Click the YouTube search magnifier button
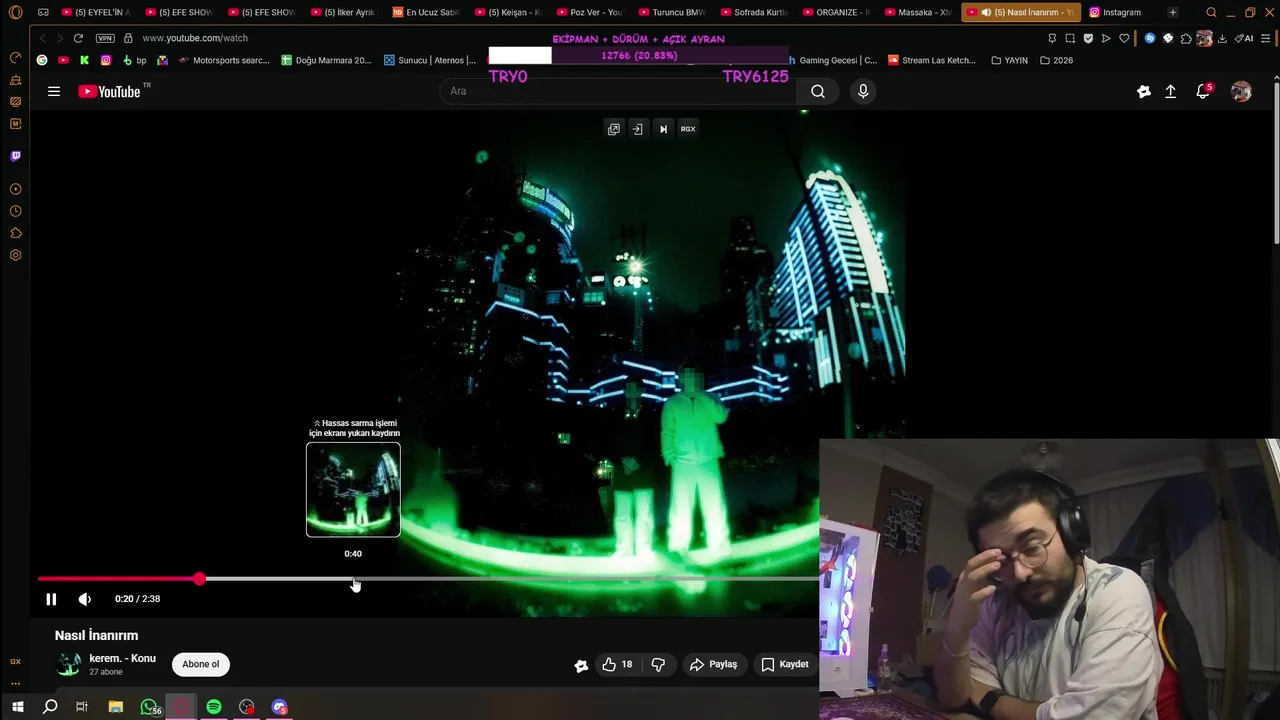Image resolution: width=1280 pixels, height=720 pixels. [x=818, y=91]
